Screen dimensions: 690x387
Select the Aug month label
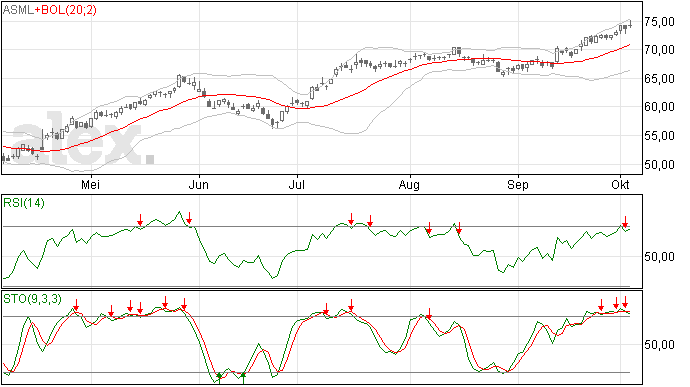coord(409,185)
